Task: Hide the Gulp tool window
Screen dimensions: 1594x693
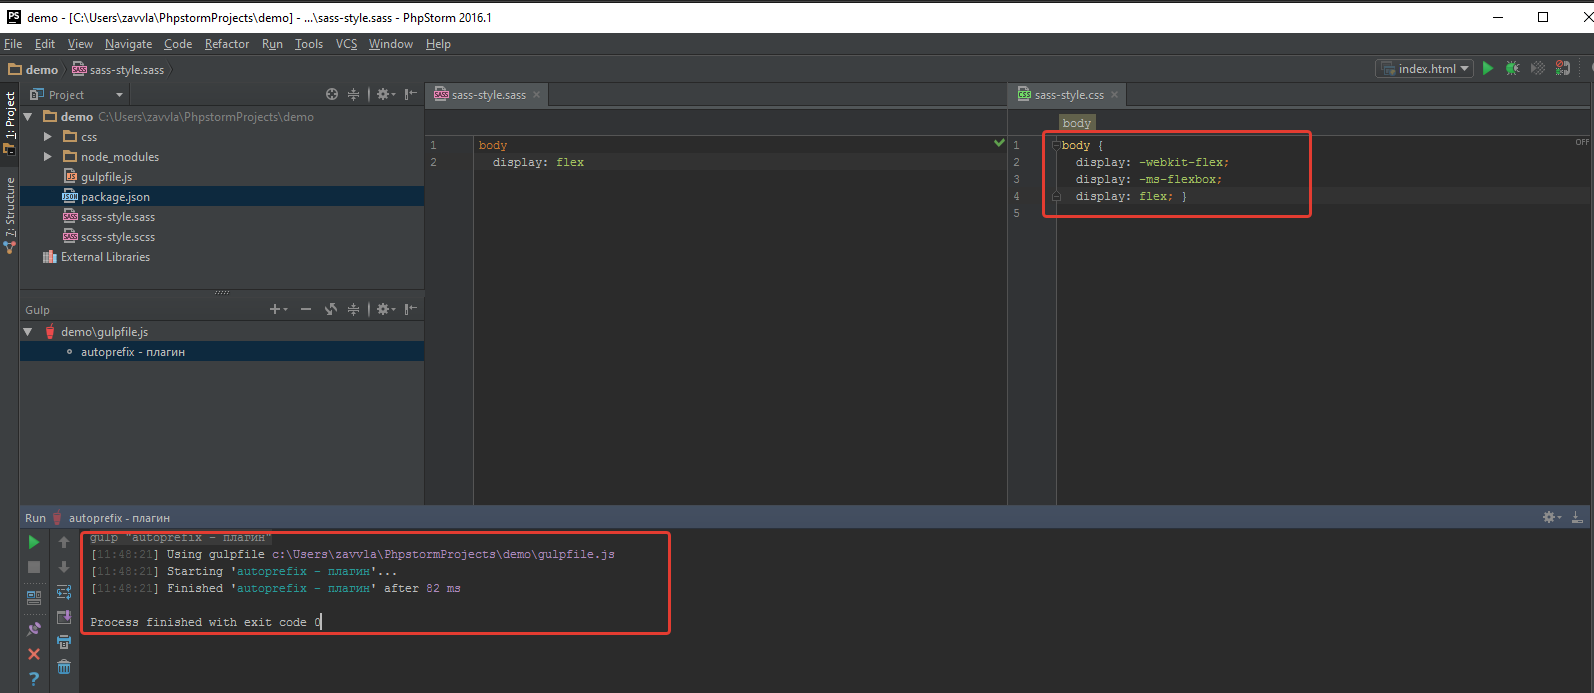Action: click(411, 309)
